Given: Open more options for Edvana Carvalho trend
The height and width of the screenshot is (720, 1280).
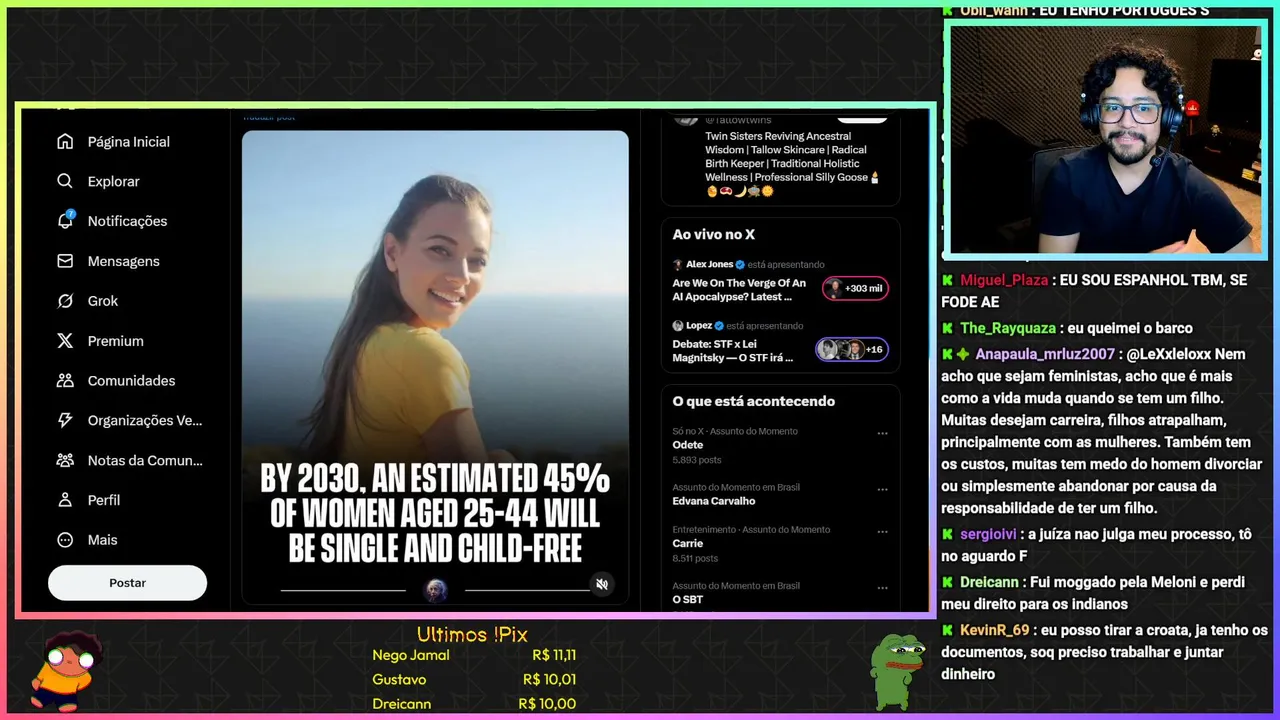Looking at the screenshot, I should tap(882, 489).
